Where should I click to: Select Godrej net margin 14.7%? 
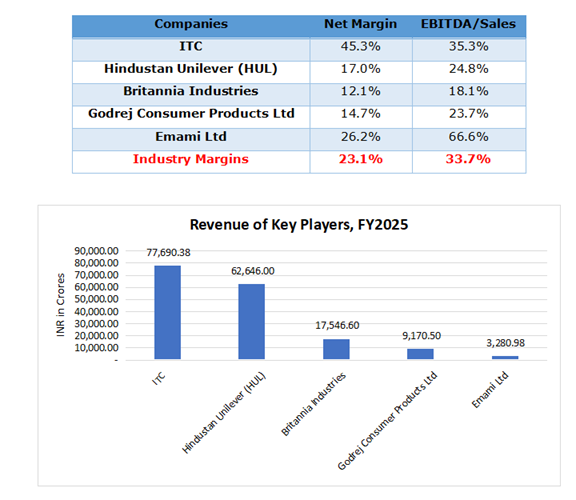click(360, 114)
